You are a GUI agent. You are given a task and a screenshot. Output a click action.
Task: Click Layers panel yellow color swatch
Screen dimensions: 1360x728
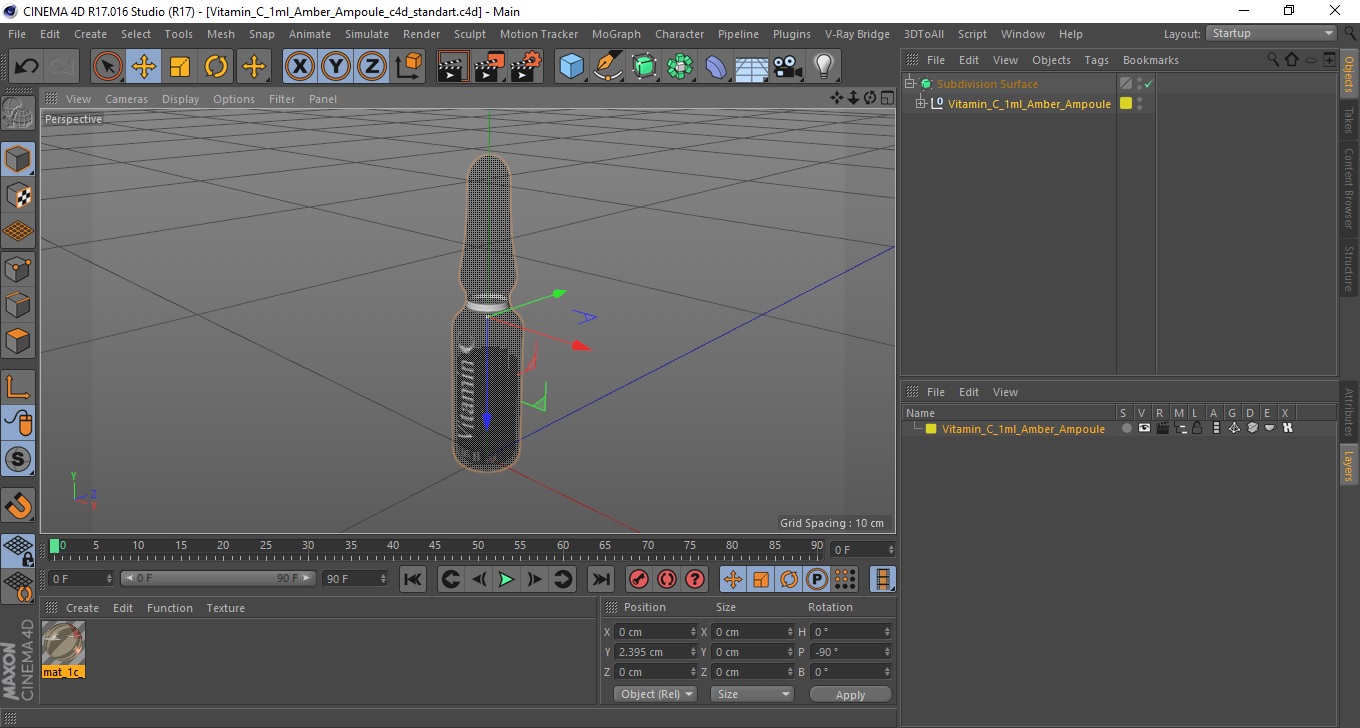coord(931,429)
